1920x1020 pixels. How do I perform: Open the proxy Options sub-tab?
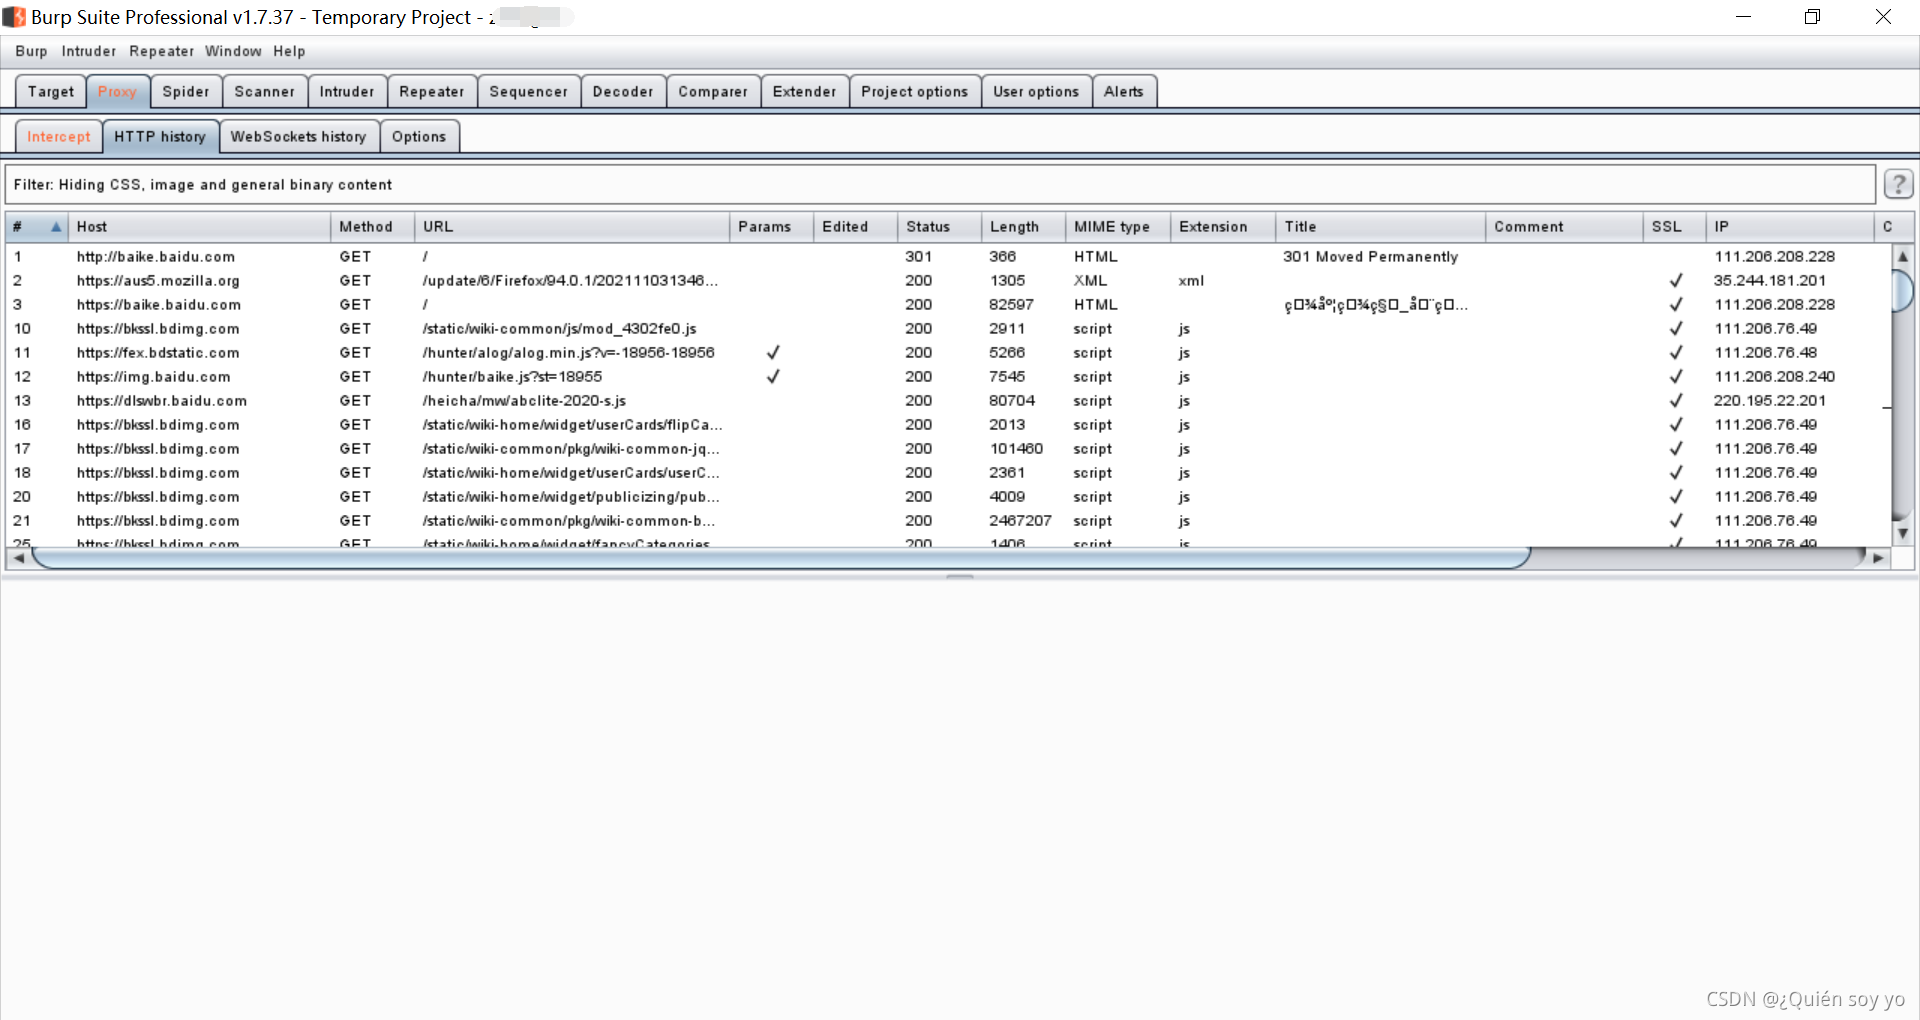(x=419, y=136)
